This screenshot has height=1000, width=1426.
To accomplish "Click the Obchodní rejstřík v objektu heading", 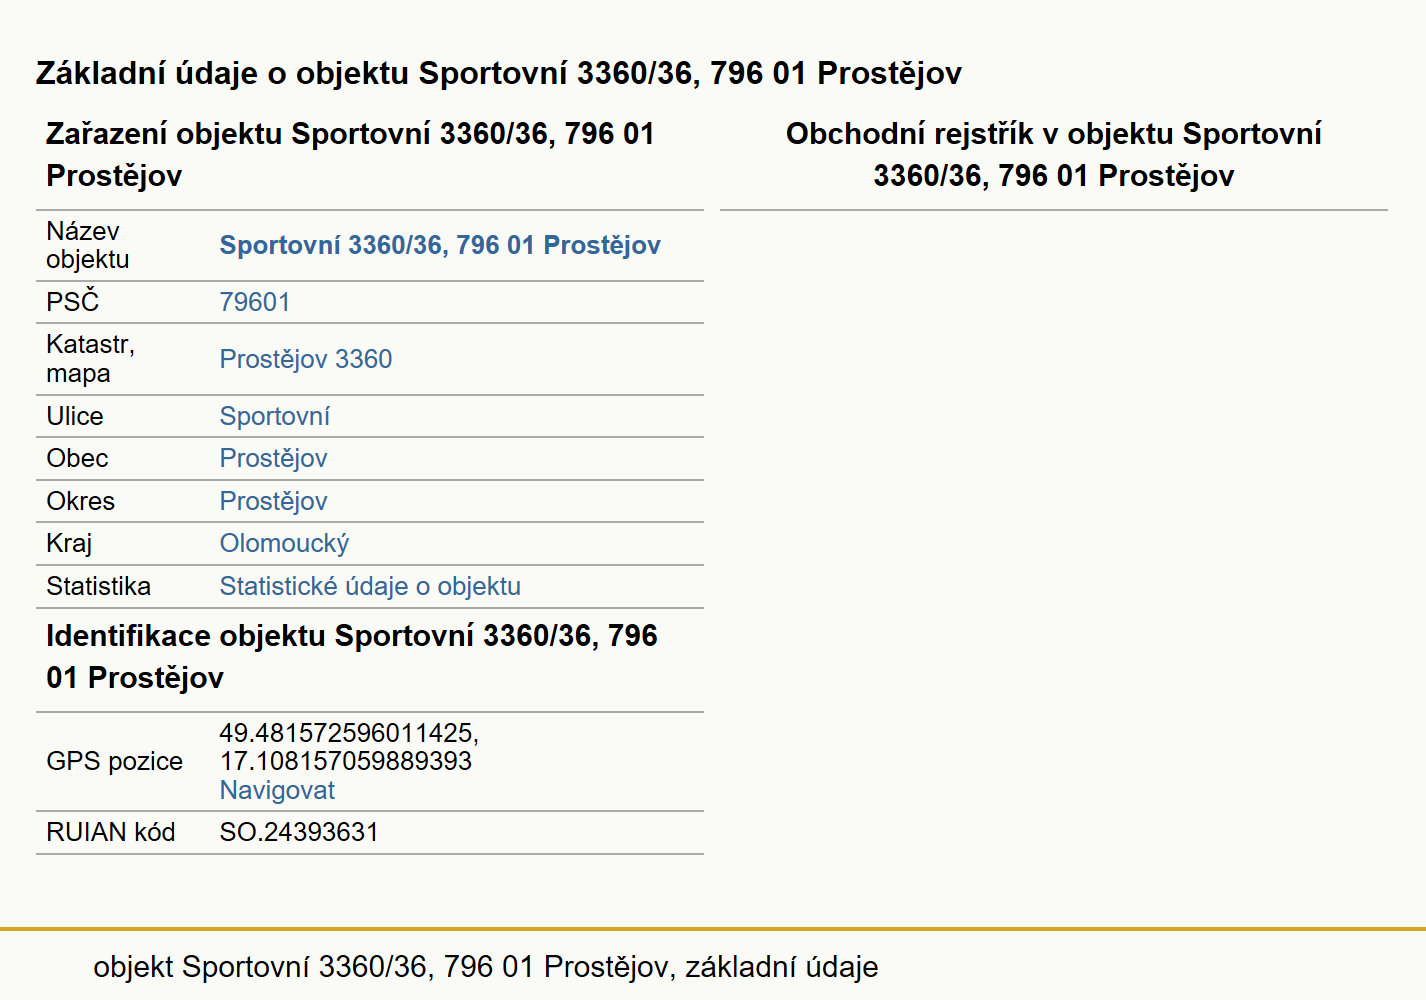I will pyautogui.click(x=1054, y=155).
